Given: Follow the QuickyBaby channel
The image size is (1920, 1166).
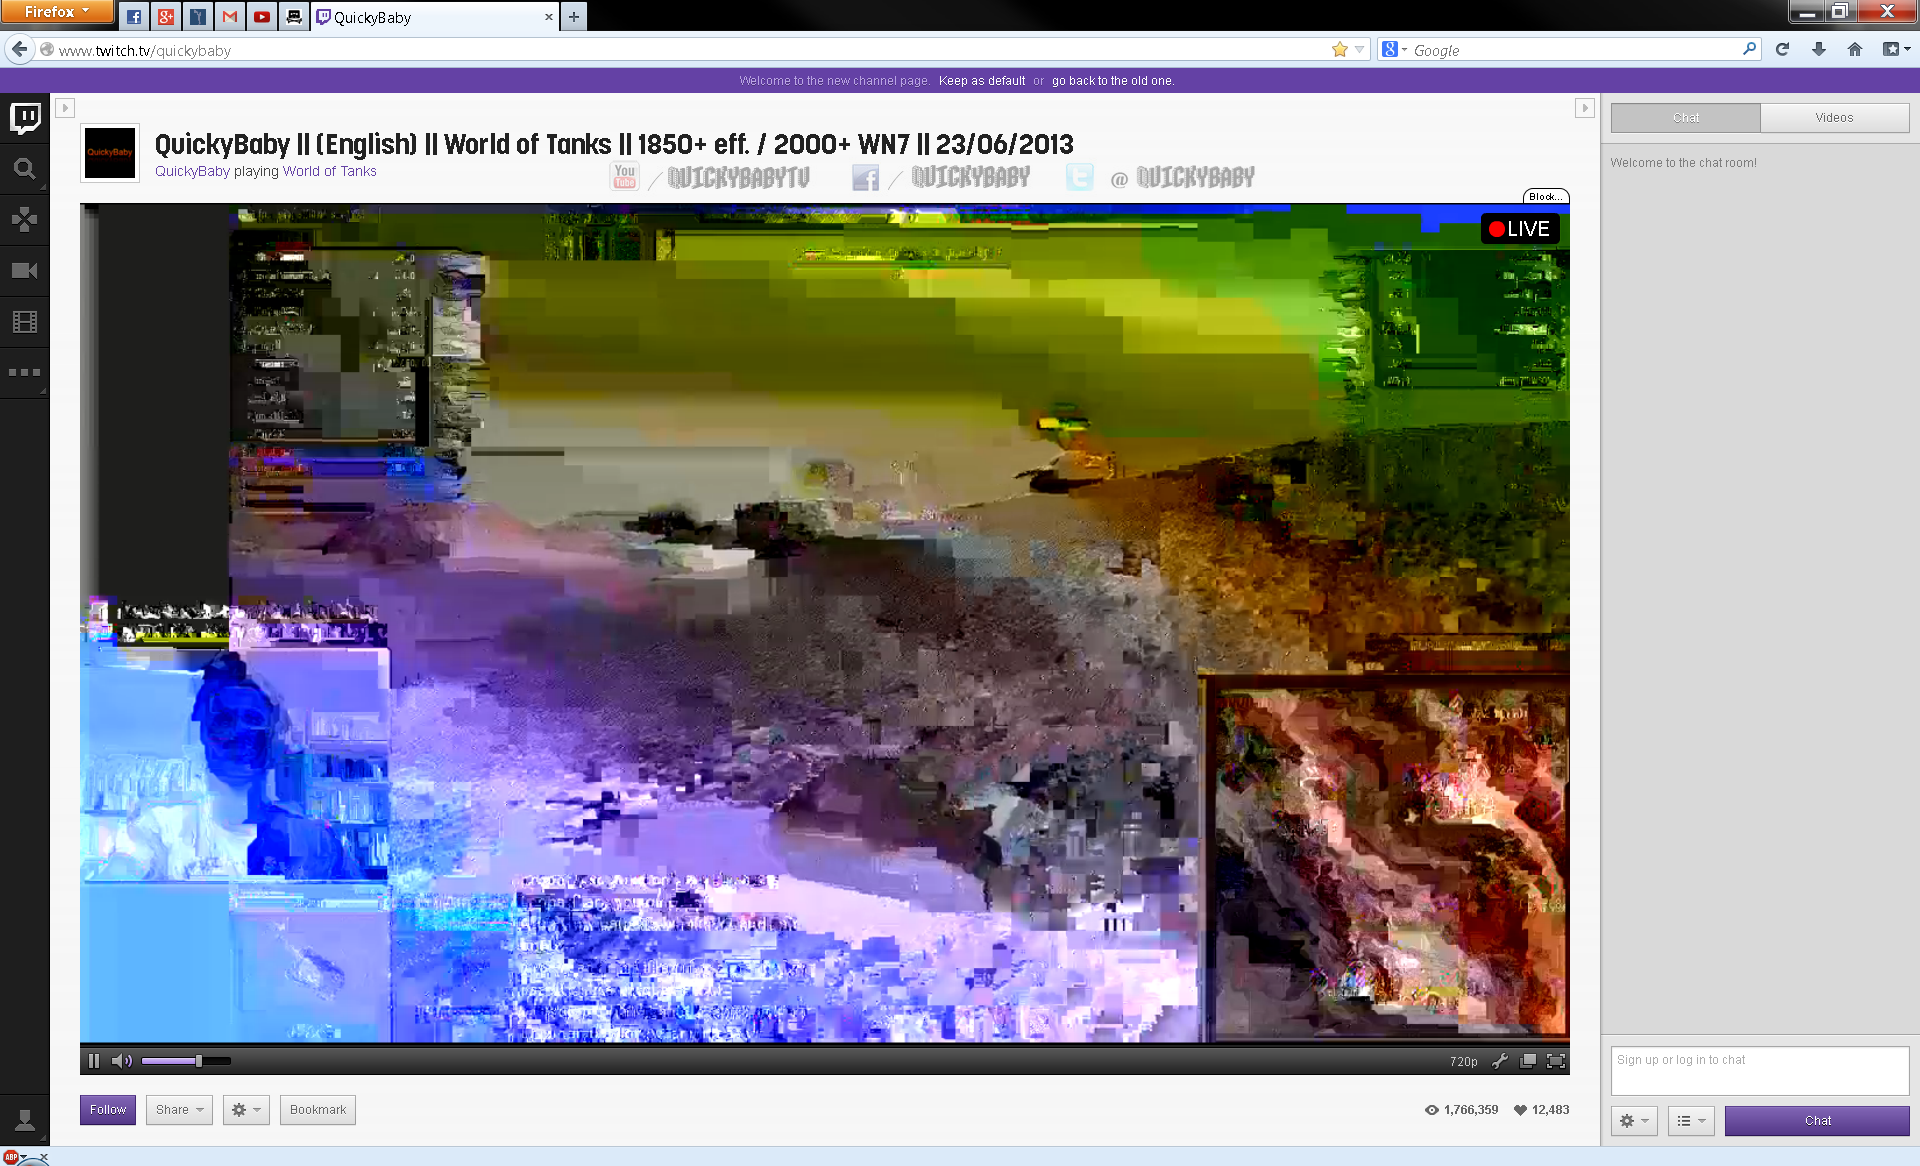Looking at the screenshot, I should [108, 1110].
